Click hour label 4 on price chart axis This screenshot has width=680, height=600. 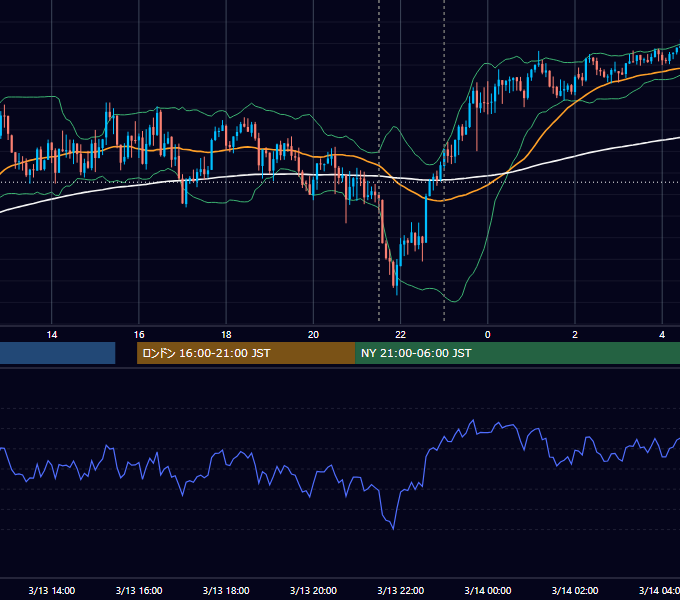[662, 335]
